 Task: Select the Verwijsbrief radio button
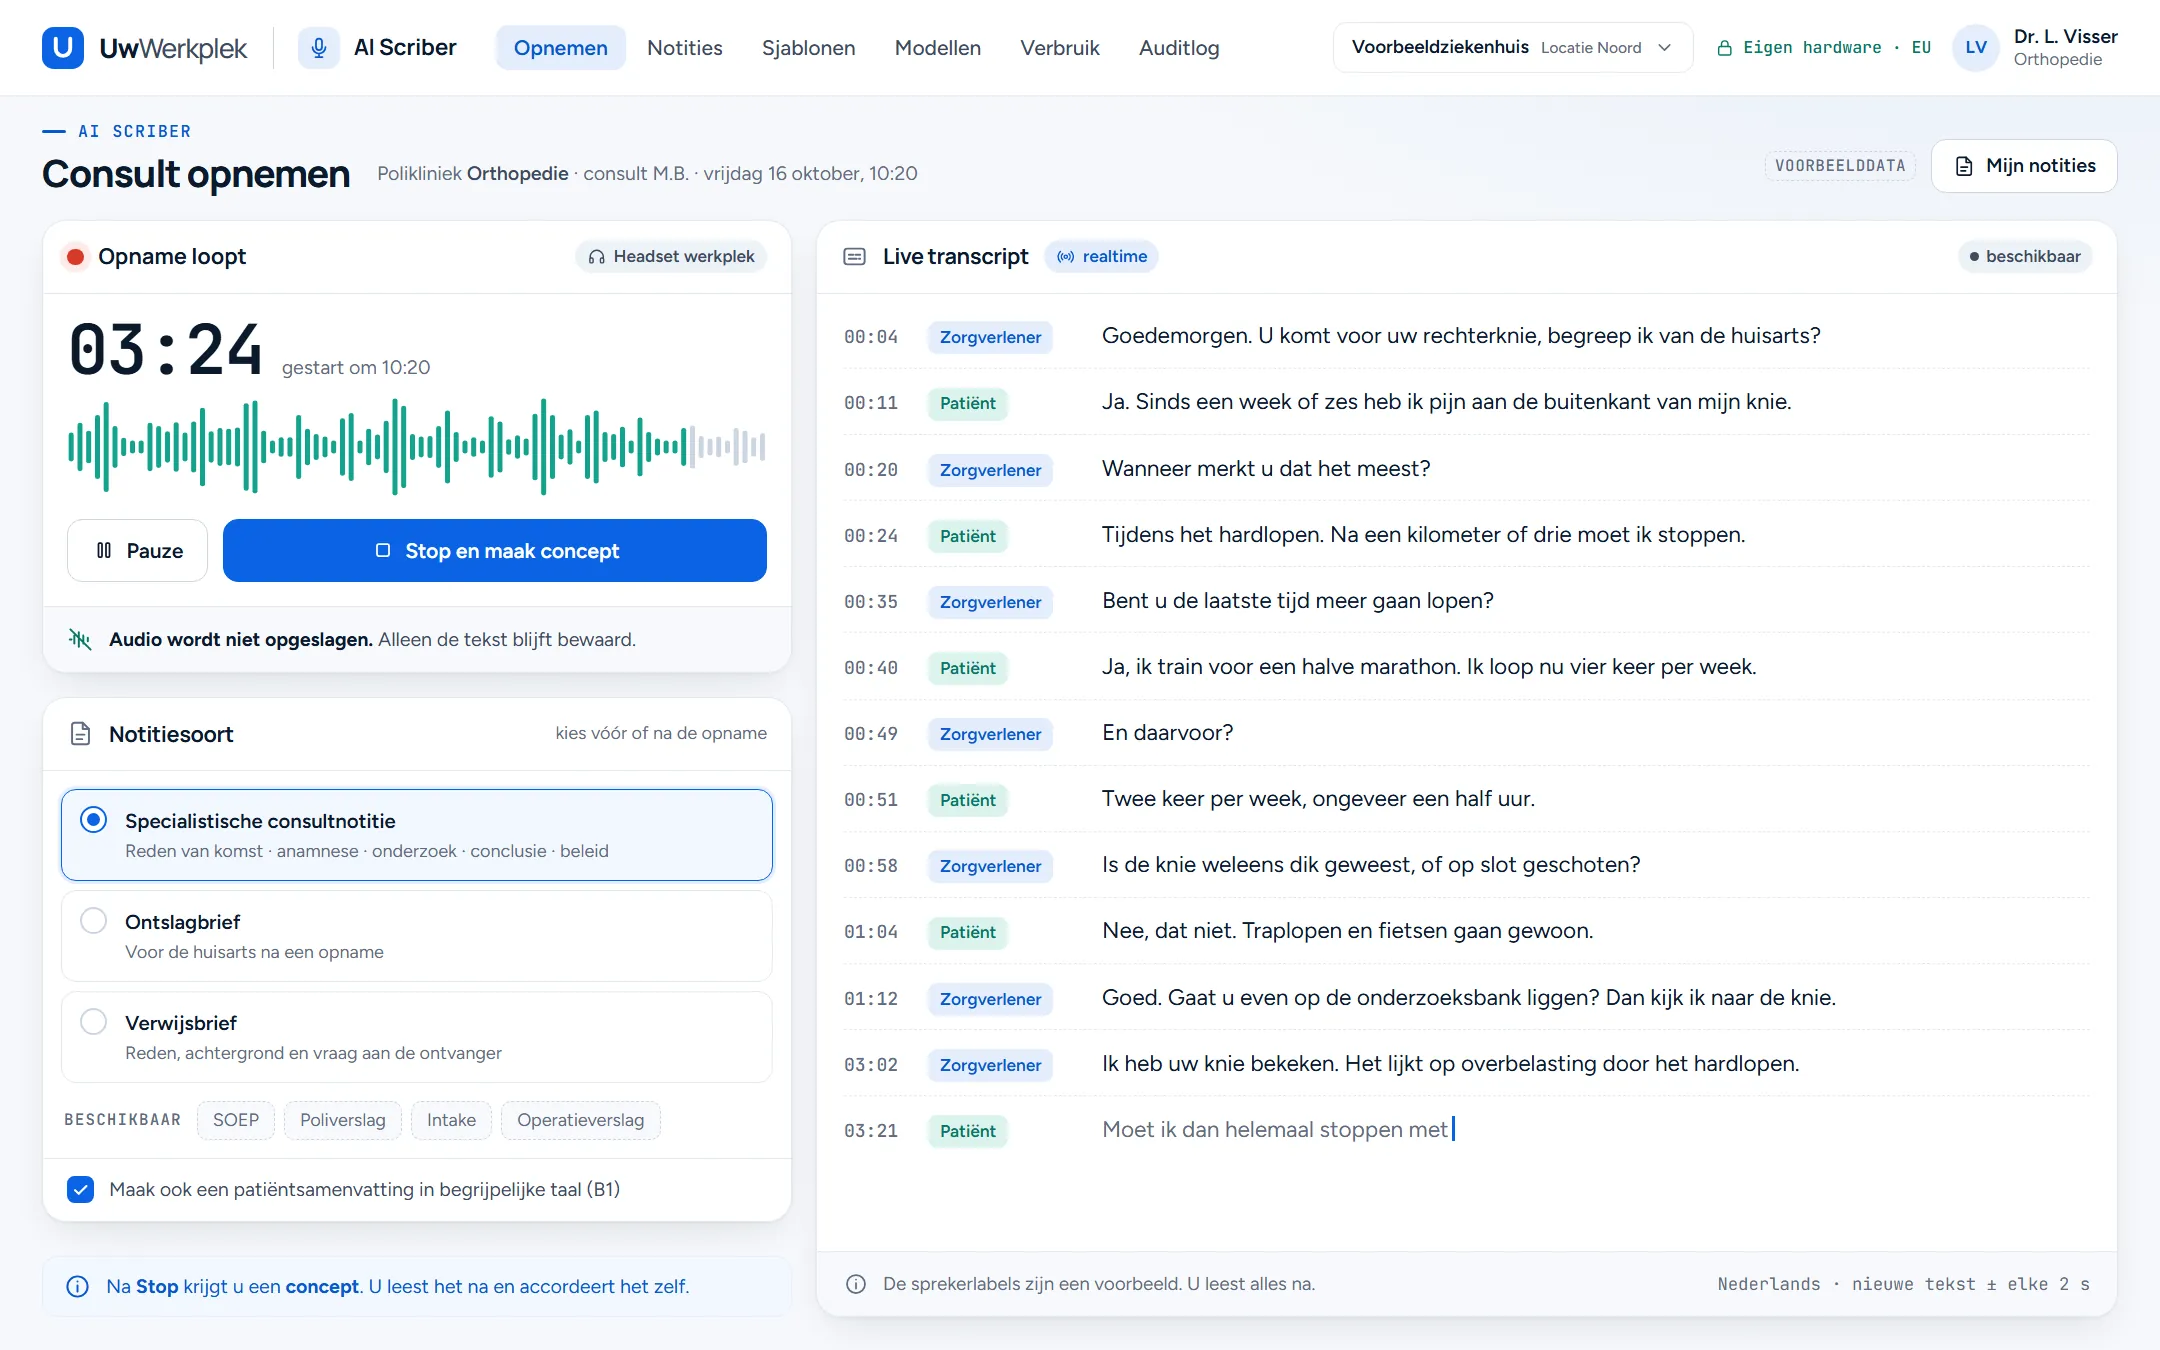94,1022
